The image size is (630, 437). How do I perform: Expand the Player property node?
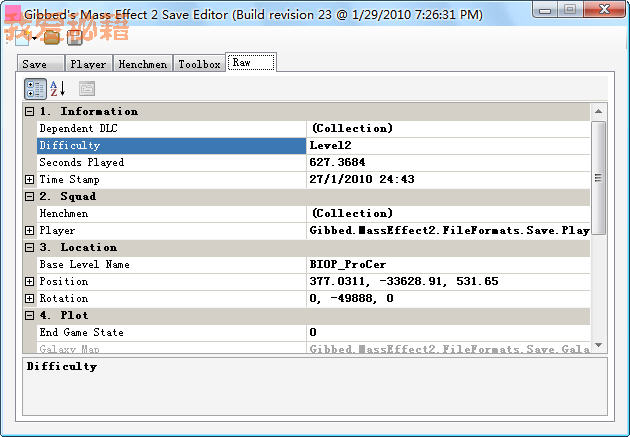[x=30, y=231]
